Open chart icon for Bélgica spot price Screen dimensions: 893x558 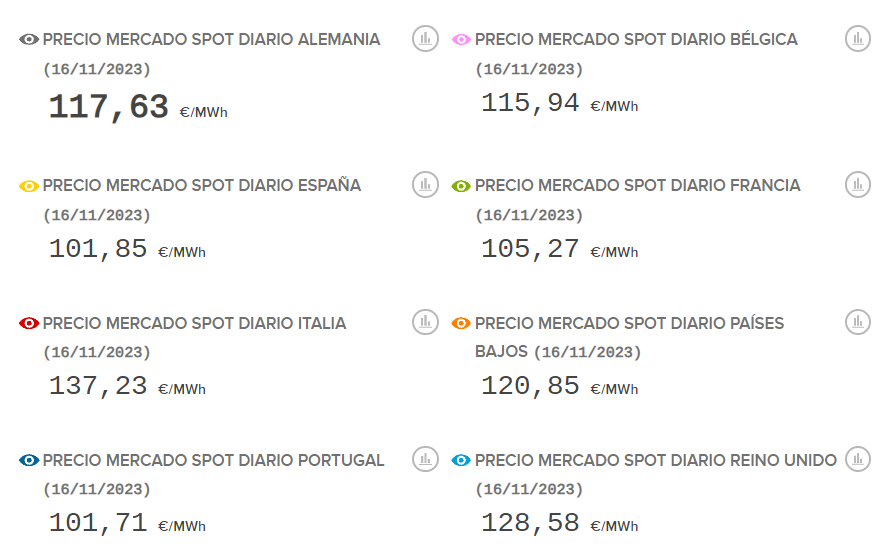tap(857, 39)
